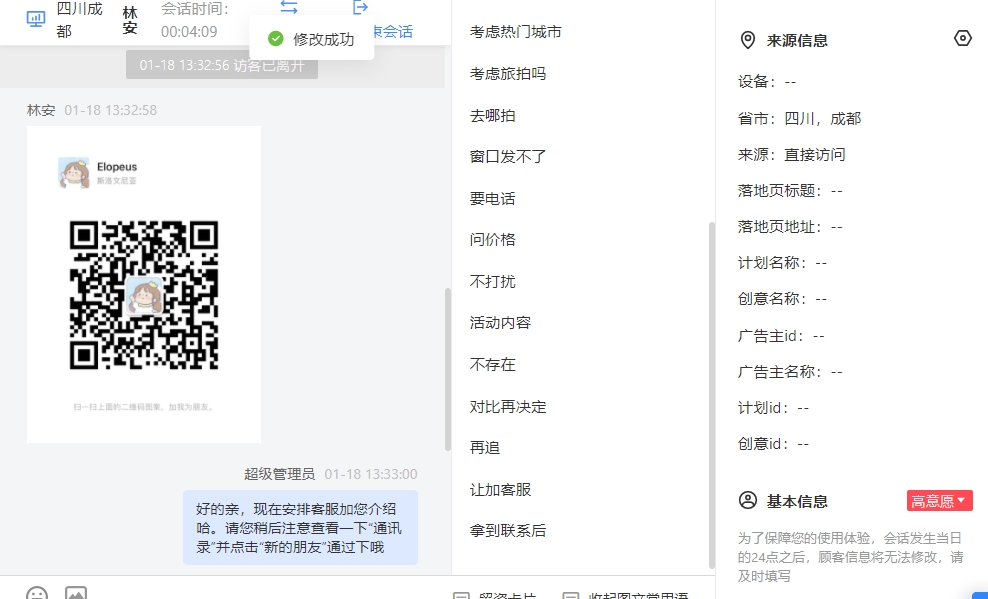Click the transfer conversation arrows icon
988x599 pixels.
point(289,7)
